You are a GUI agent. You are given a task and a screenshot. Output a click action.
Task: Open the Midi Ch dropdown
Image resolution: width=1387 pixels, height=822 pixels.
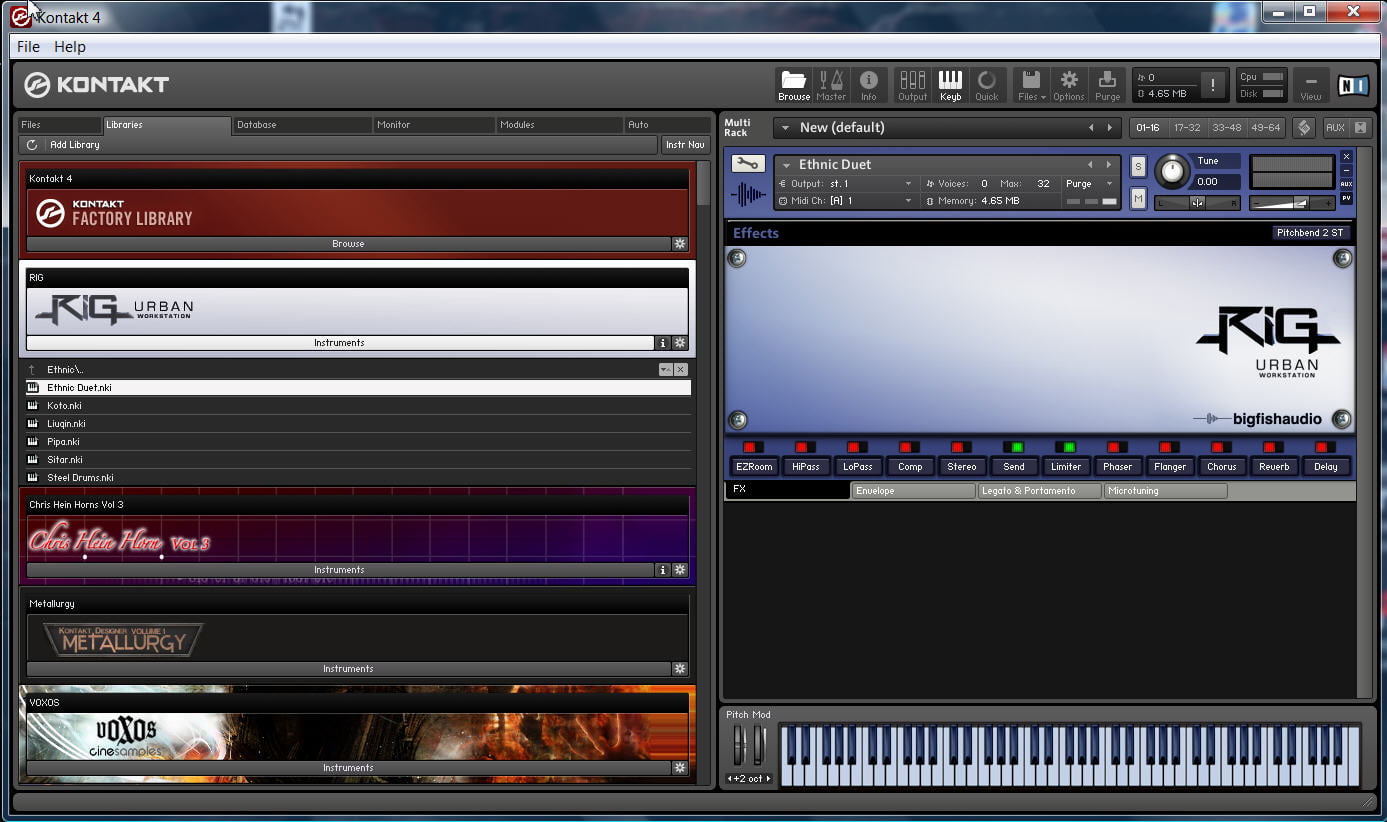[908, 201]
